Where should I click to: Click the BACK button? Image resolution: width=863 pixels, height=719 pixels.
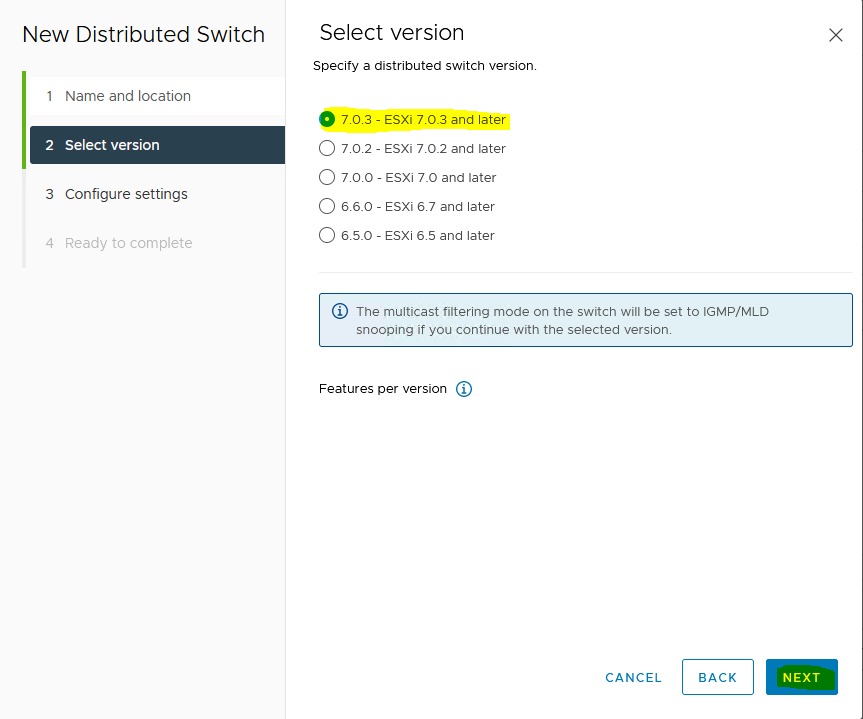717,677
